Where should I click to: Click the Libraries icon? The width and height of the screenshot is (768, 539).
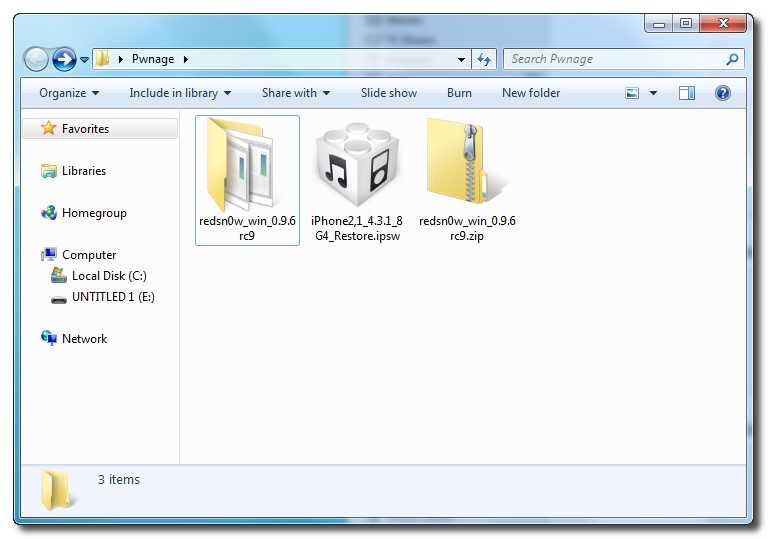48,171
